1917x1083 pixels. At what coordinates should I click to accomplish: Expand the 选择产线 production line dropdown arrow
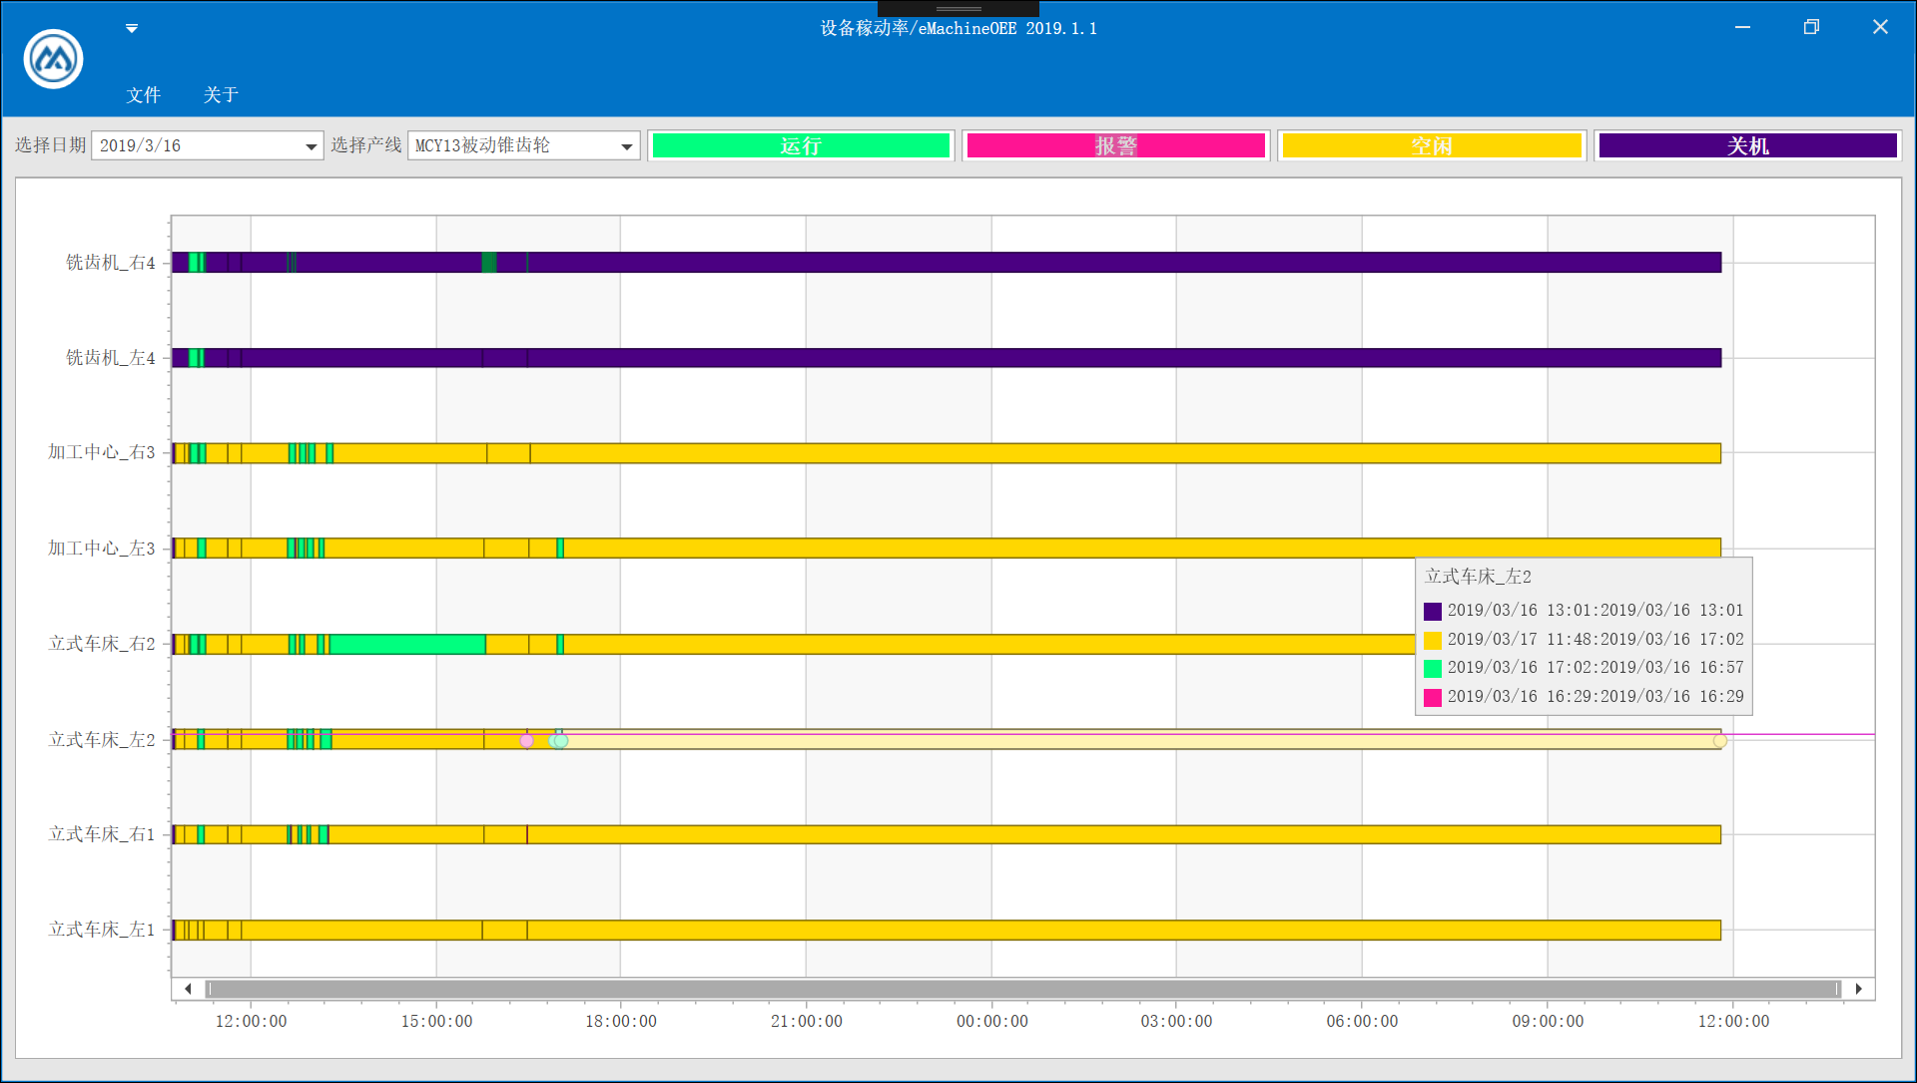pos(627,146)
